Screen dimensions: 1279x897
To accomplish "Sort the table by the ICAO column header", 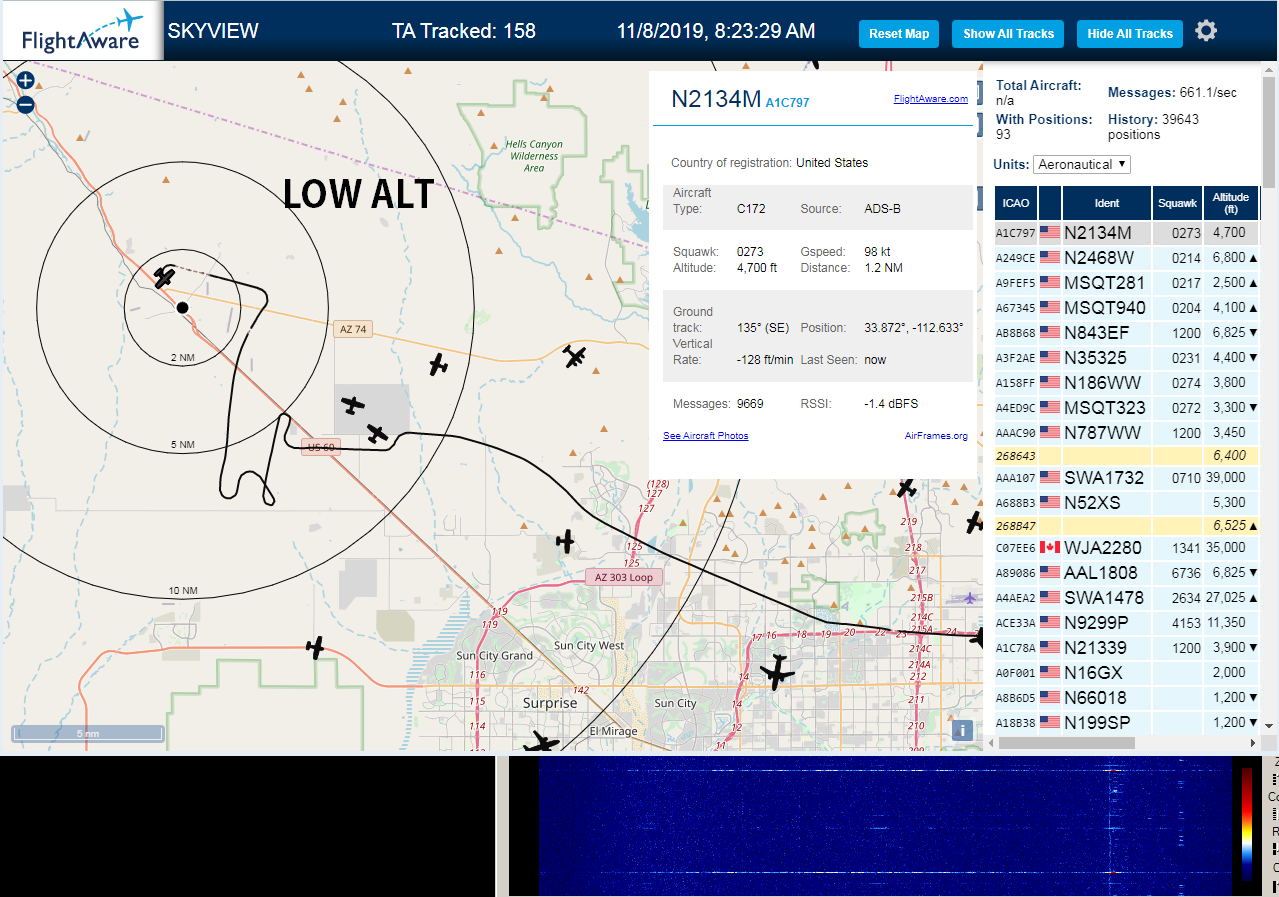I will (1015, 203).
